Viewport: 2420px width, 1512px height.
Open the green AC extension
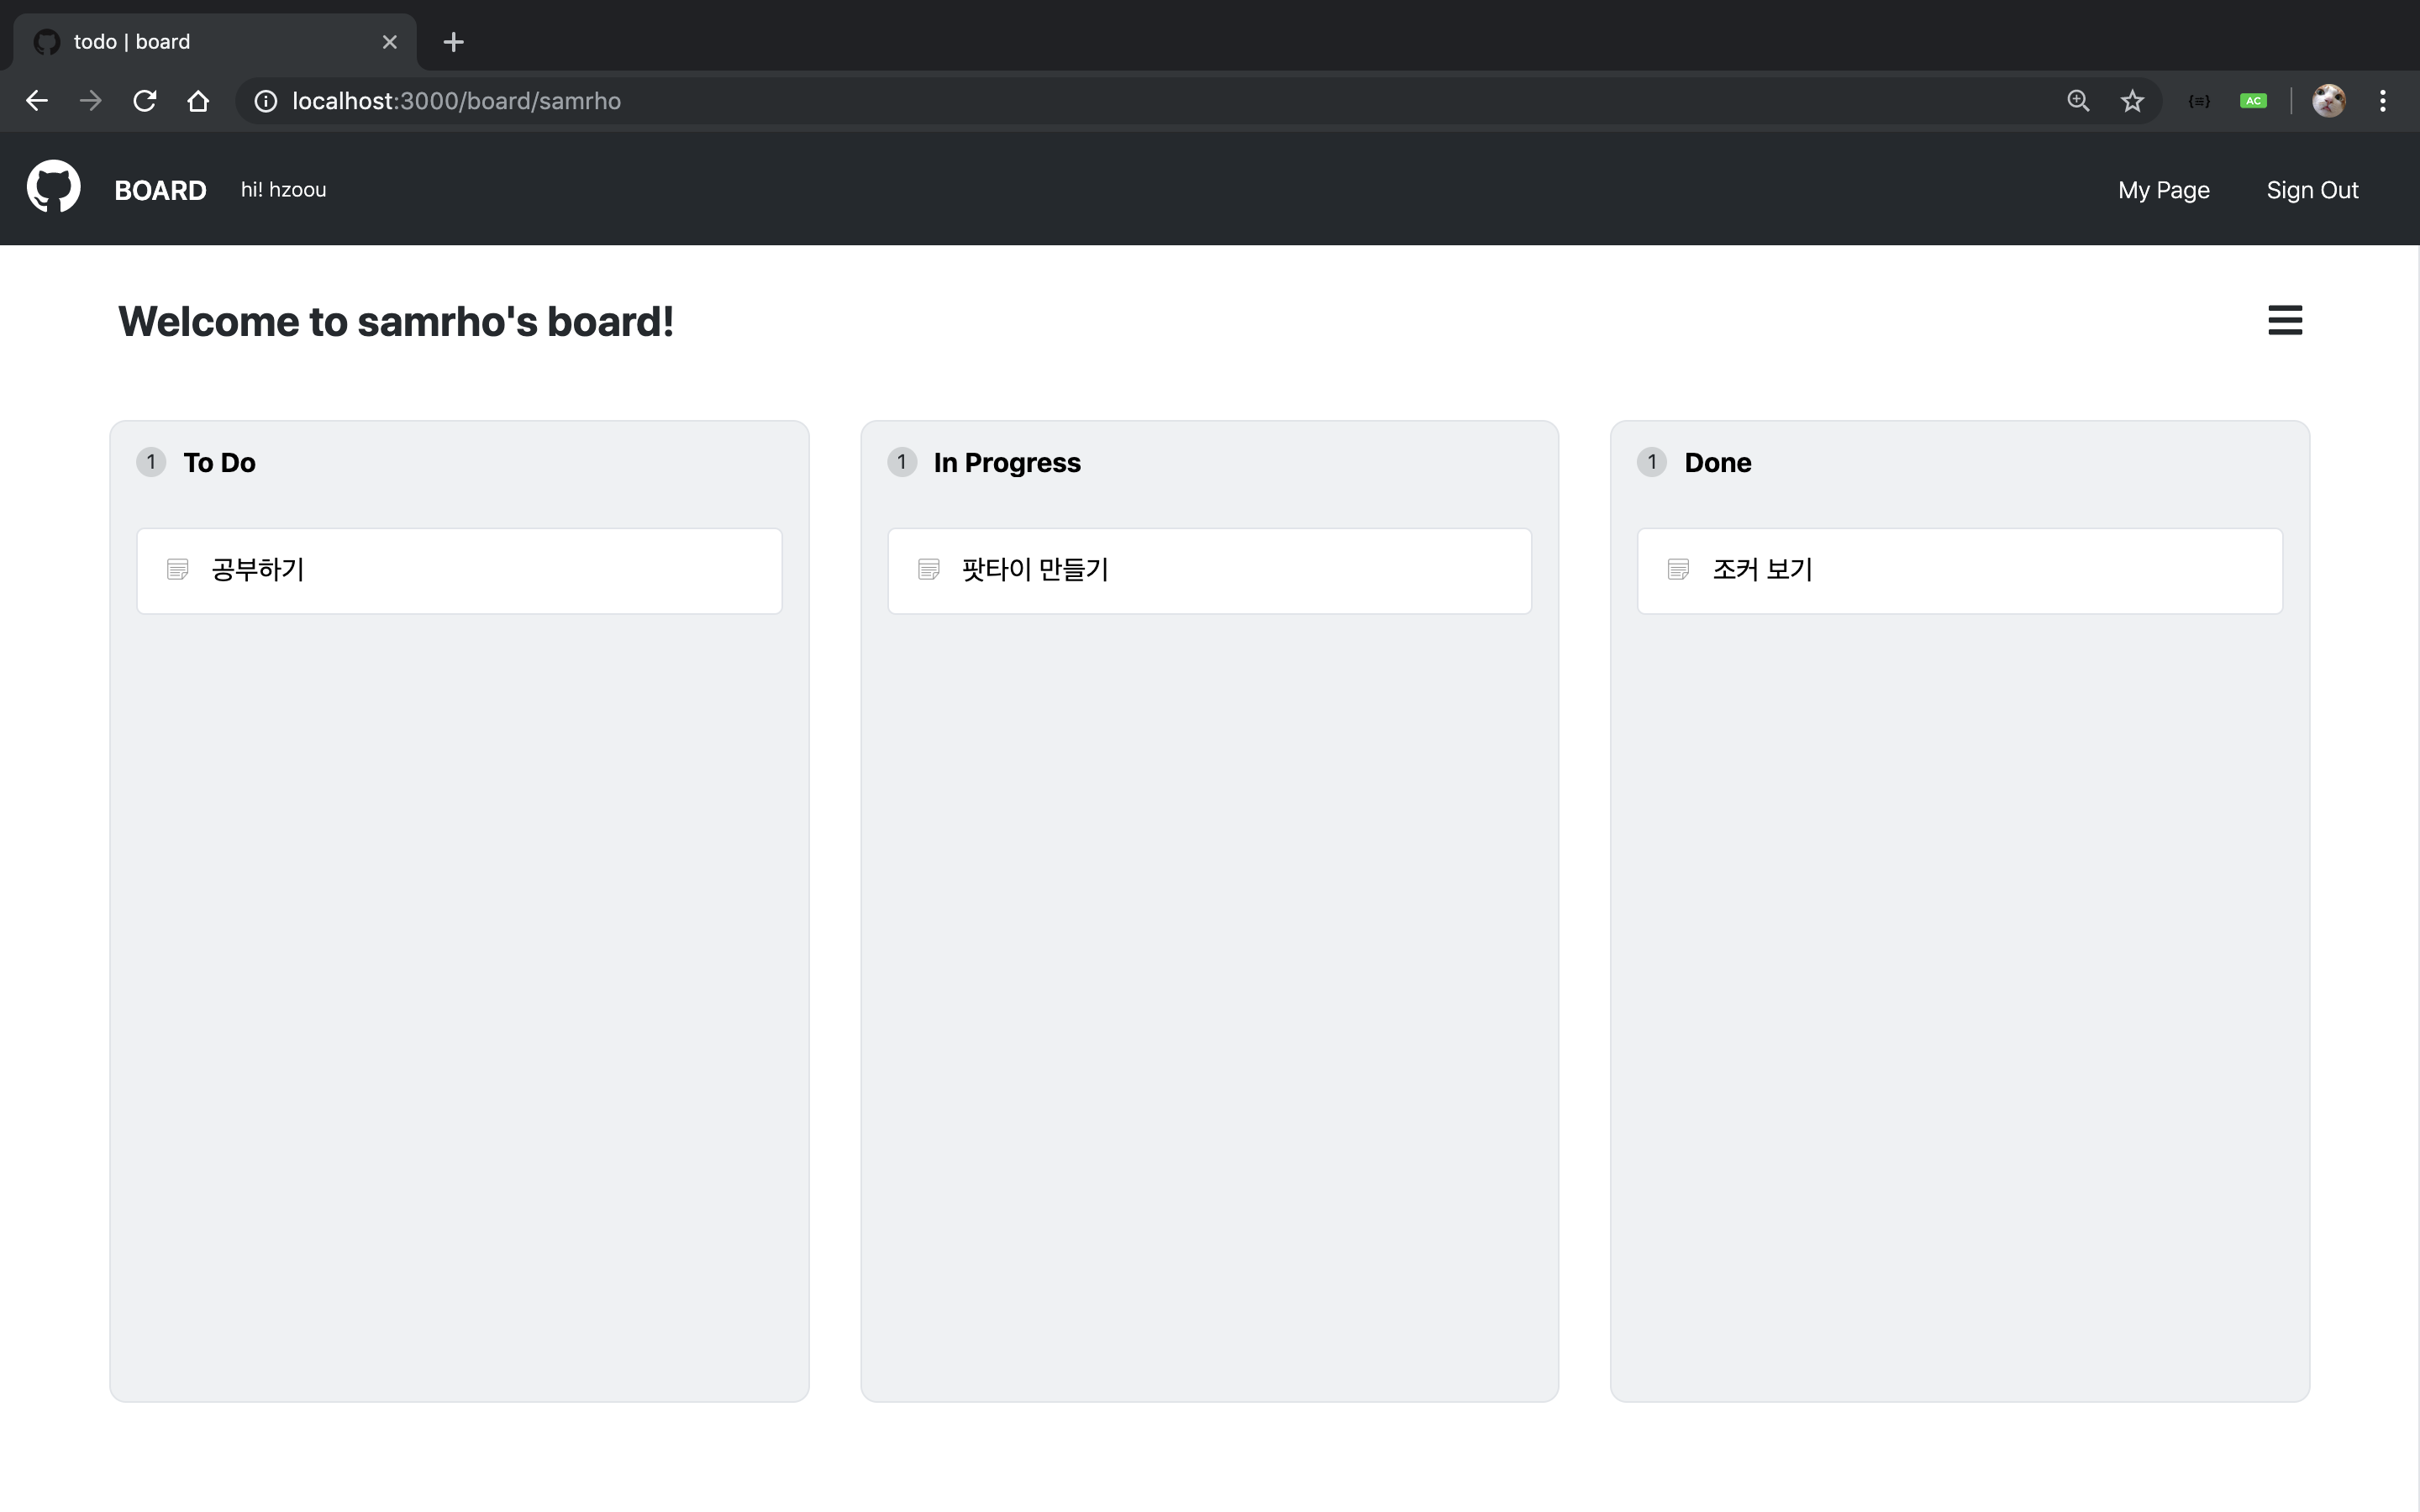pos(2253,101)
